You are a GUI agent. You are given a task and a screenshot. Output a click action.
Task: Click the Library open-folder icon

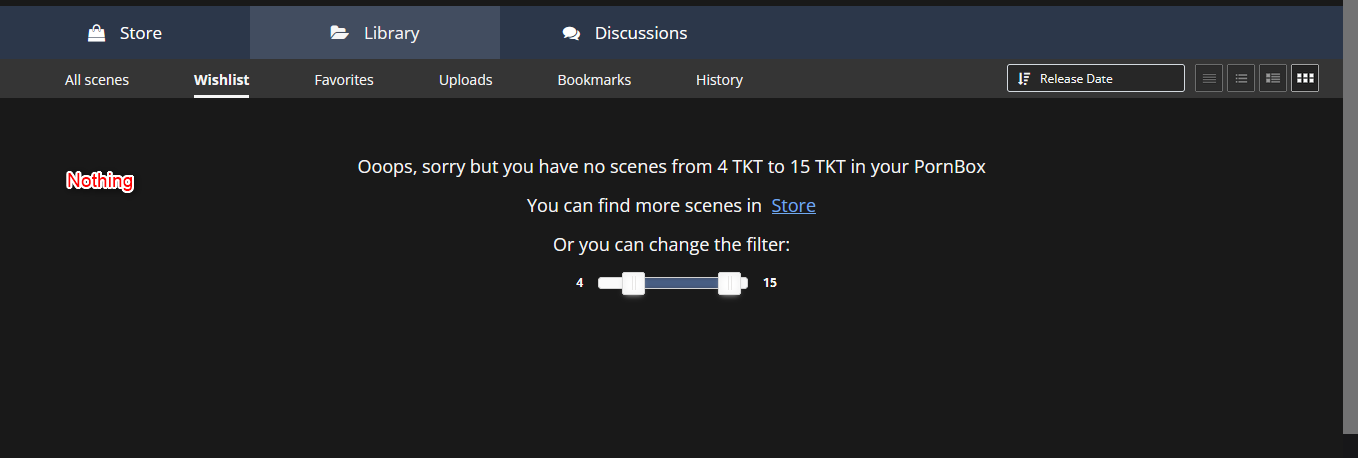(340, 33)
